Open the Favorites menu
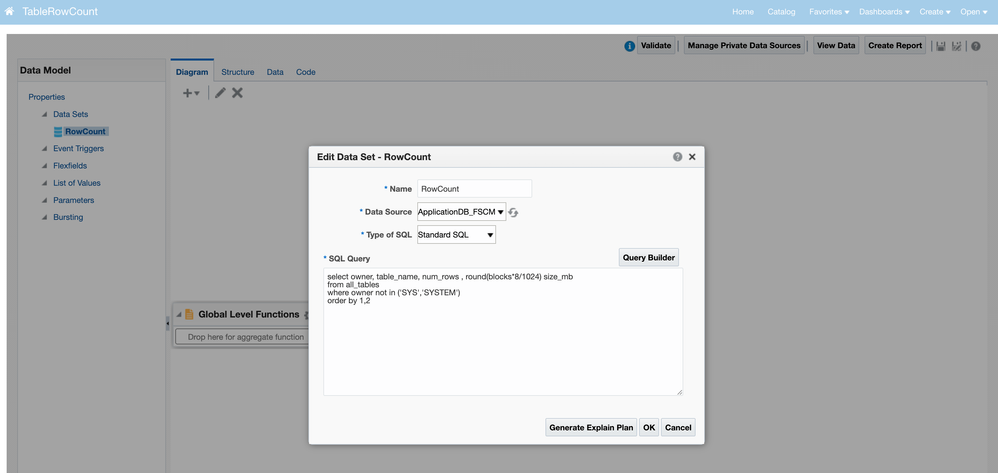Image resolution: width=998 pixels, height=473 pixels. 829,12
